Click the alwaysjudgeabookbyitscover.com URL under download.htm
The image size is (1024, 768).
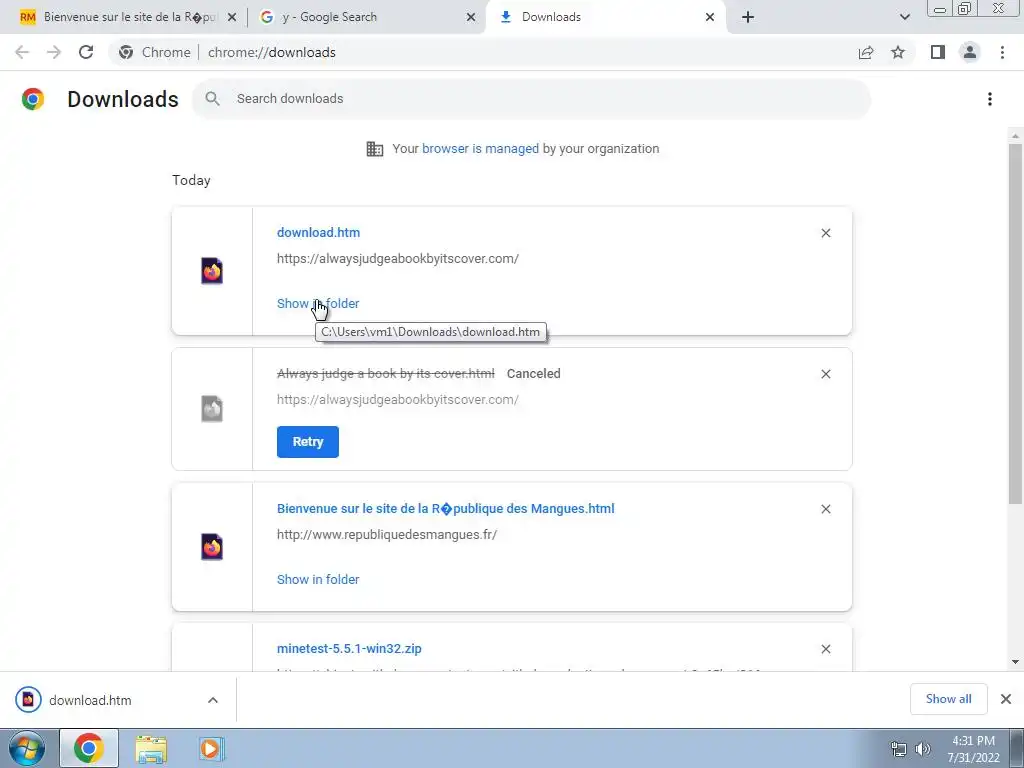398,259
